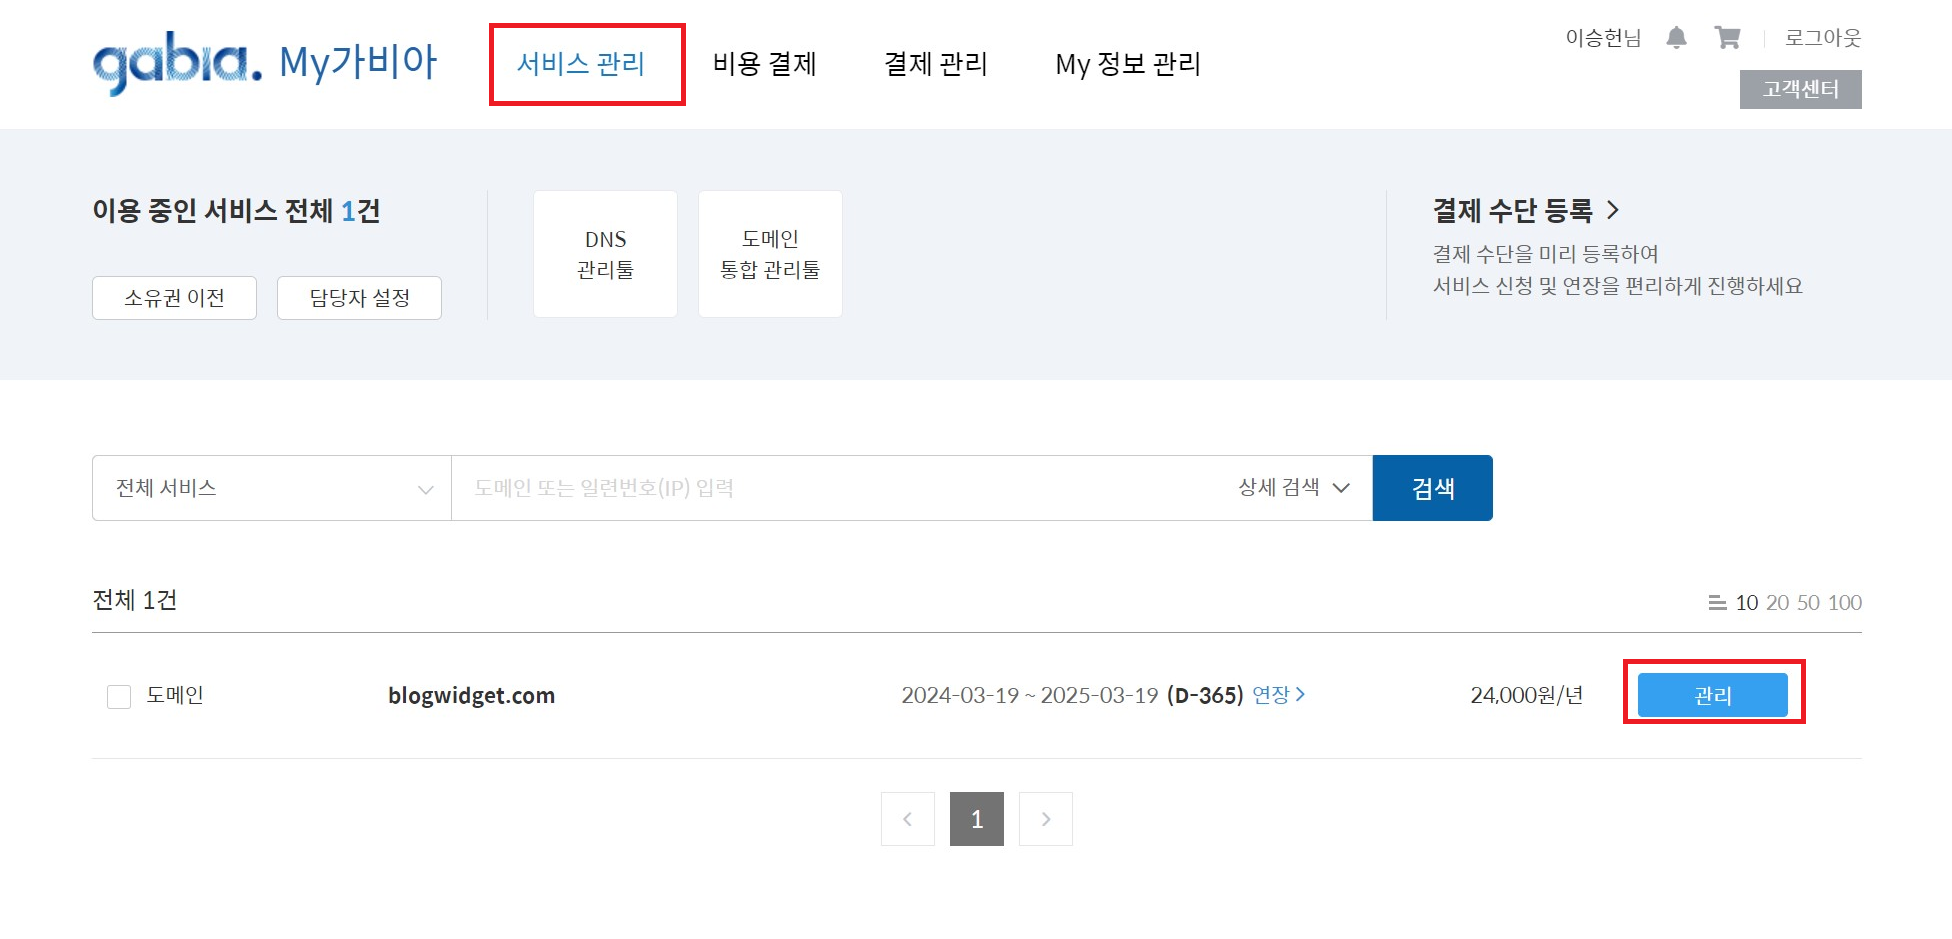The width and height of the screenshot is (1952, 939).
Task: Click the gabia logo
Action: click(175, 62)
